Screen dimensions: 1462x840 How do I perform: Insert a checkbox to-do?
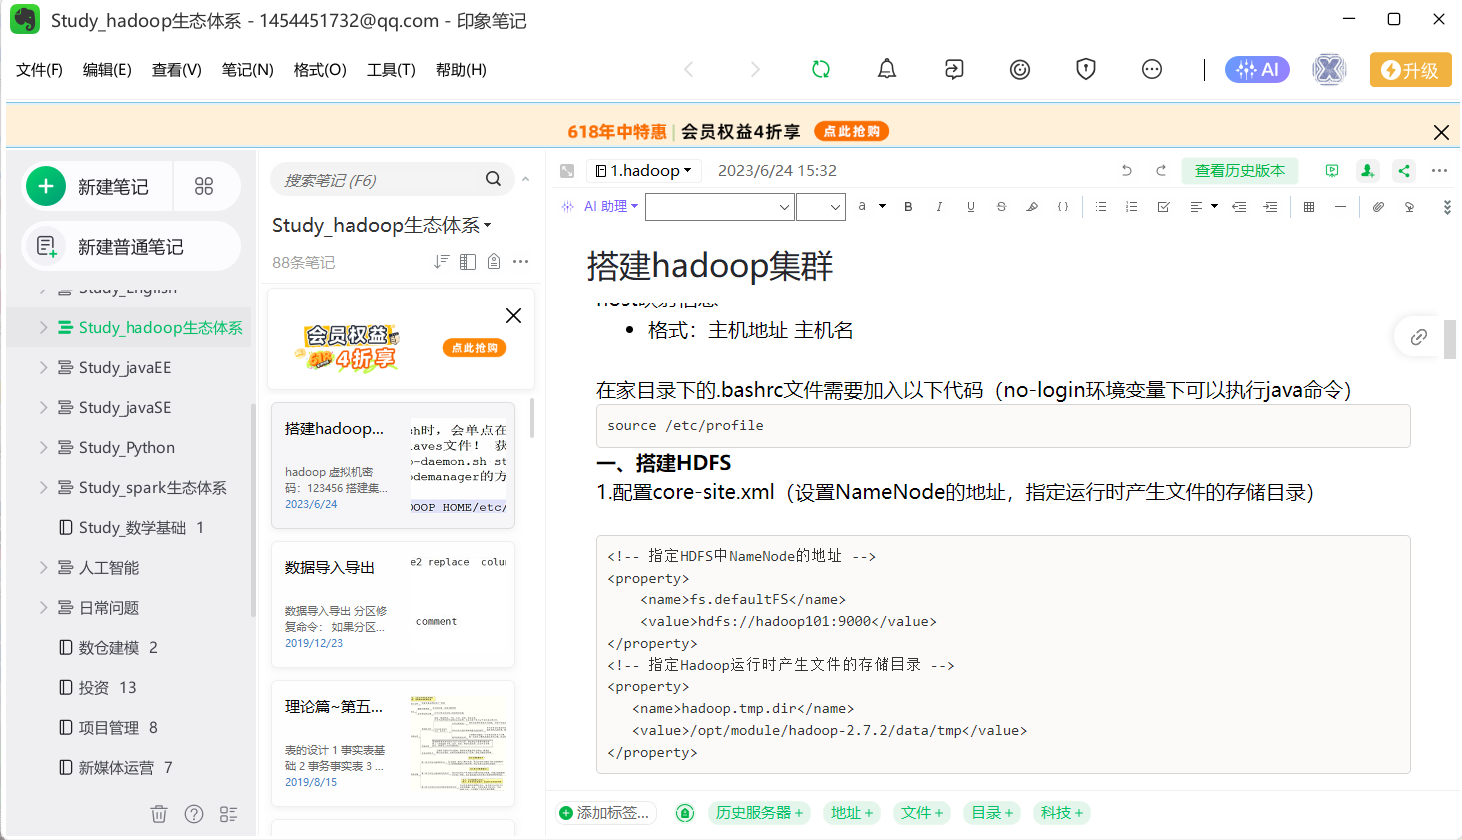(1163, 206)
